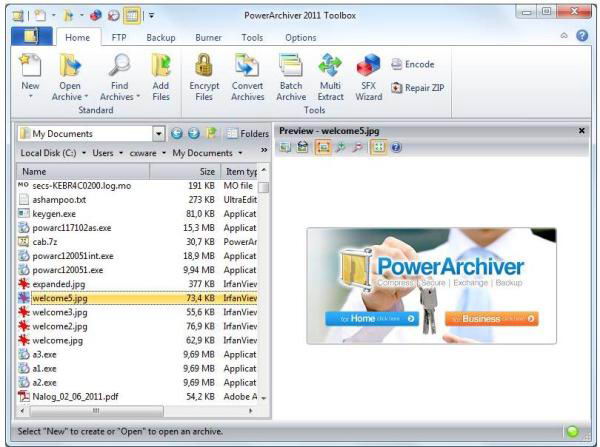Viewport: 600px width, 447px height.
Task: Select expanded.jpg in the file list
Action: (137, 284)
